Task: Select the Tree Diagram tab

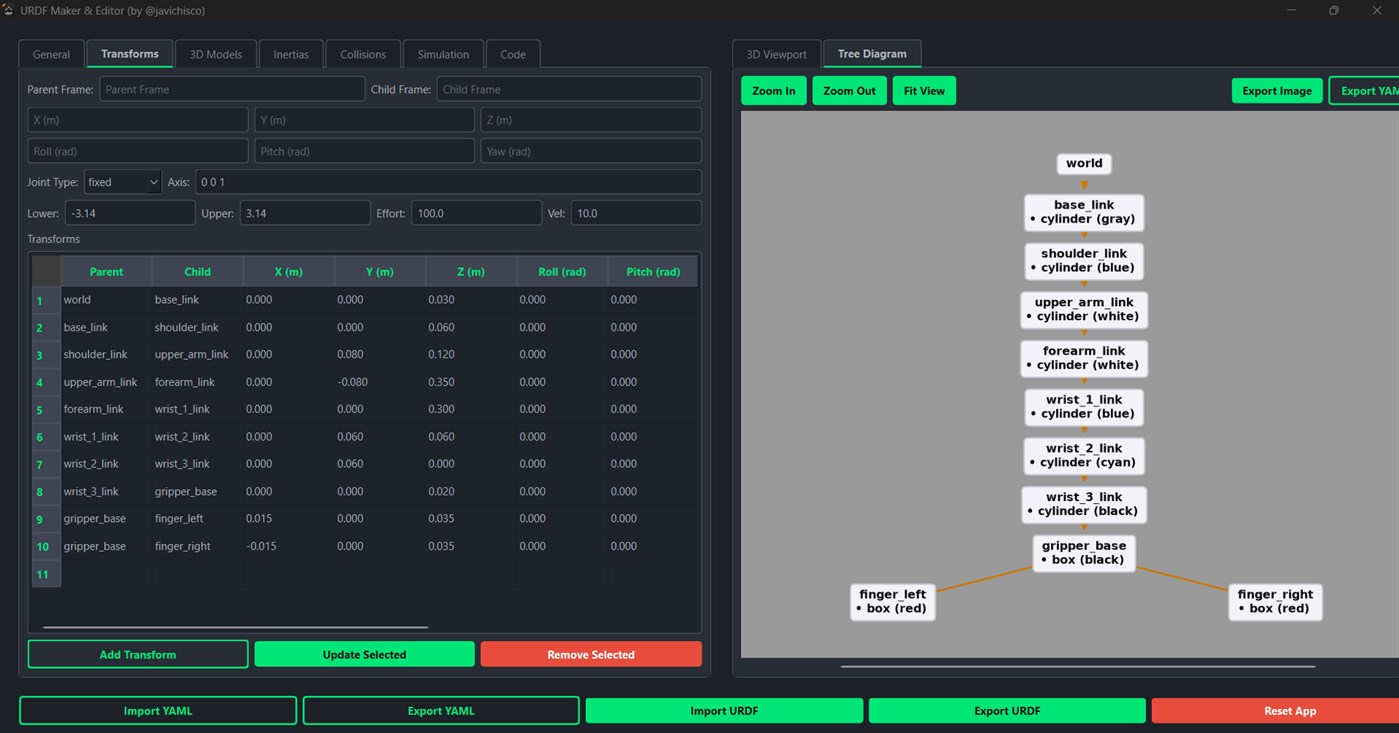Action: pos(872,54)
